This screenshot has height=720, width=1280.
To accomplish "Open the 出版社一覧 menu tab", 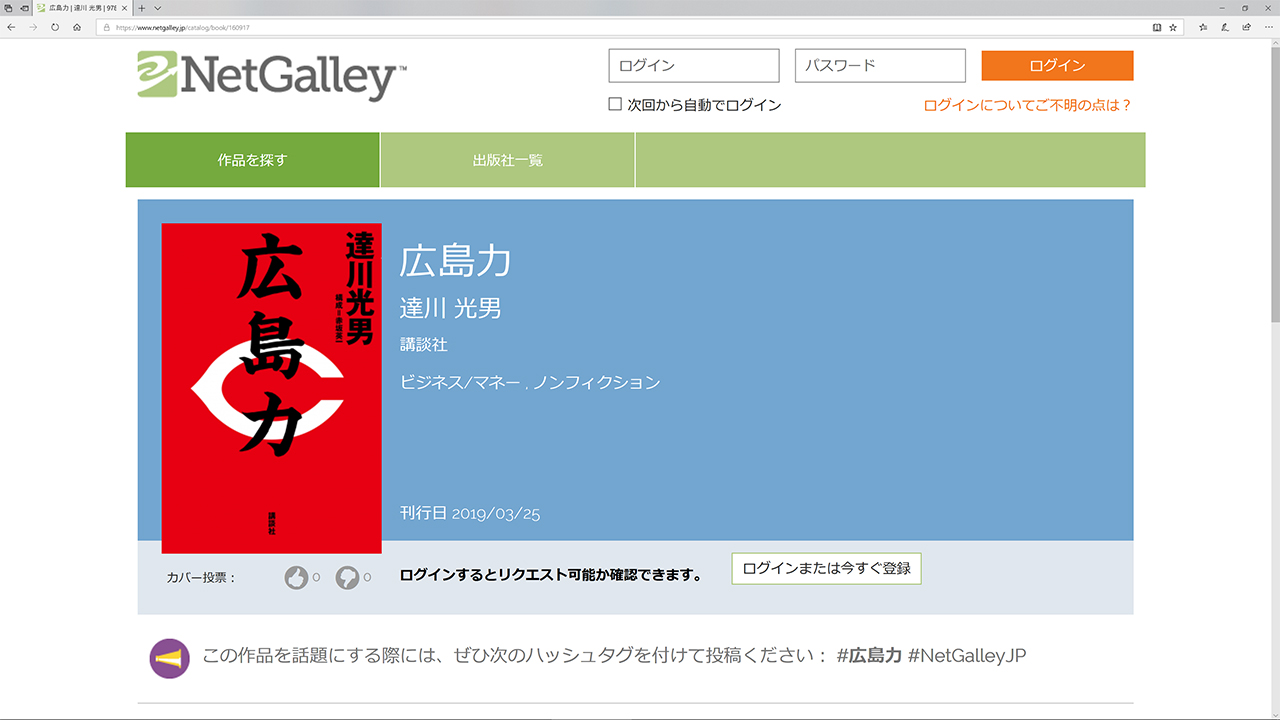I will (508, 160).
